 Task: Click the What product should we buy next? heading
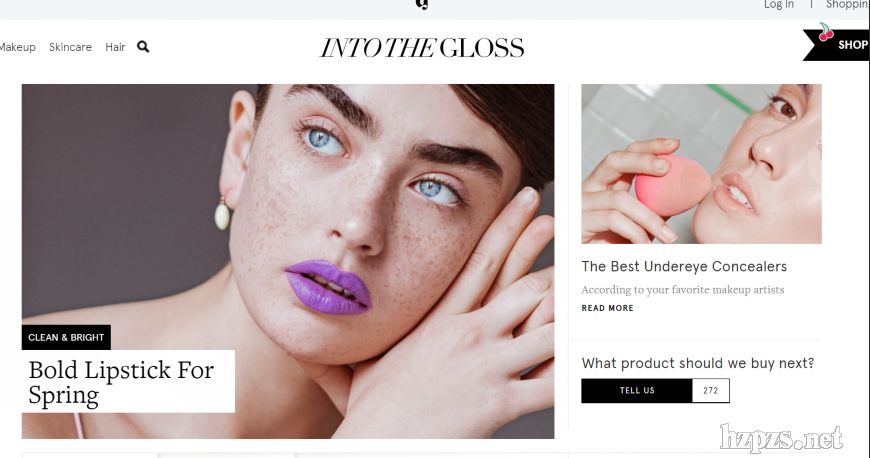698,363
